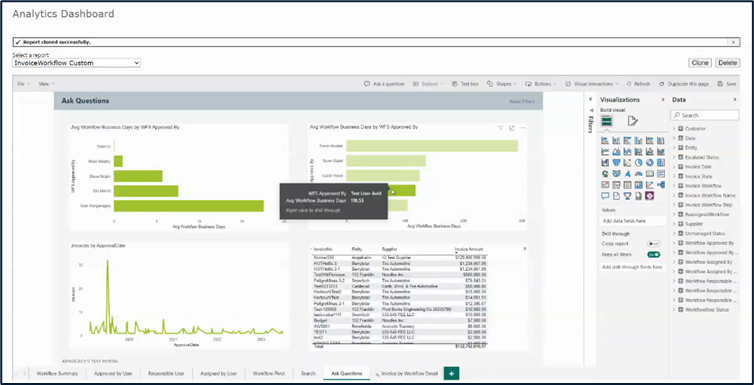754x385 pixels.
Task: Choose the decomposition tree visualization
Action: pos(661,185)
